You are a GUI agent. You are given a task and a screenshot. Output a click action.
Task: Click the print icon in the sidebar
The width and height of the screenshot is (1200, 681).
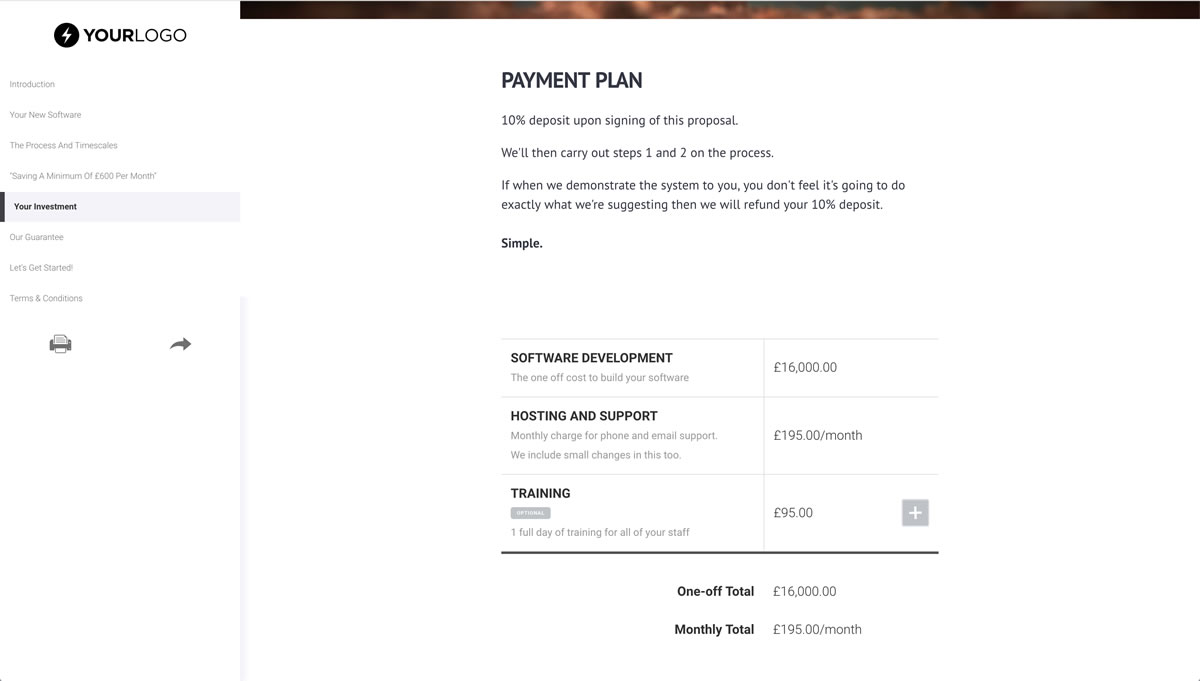[61, 343]
